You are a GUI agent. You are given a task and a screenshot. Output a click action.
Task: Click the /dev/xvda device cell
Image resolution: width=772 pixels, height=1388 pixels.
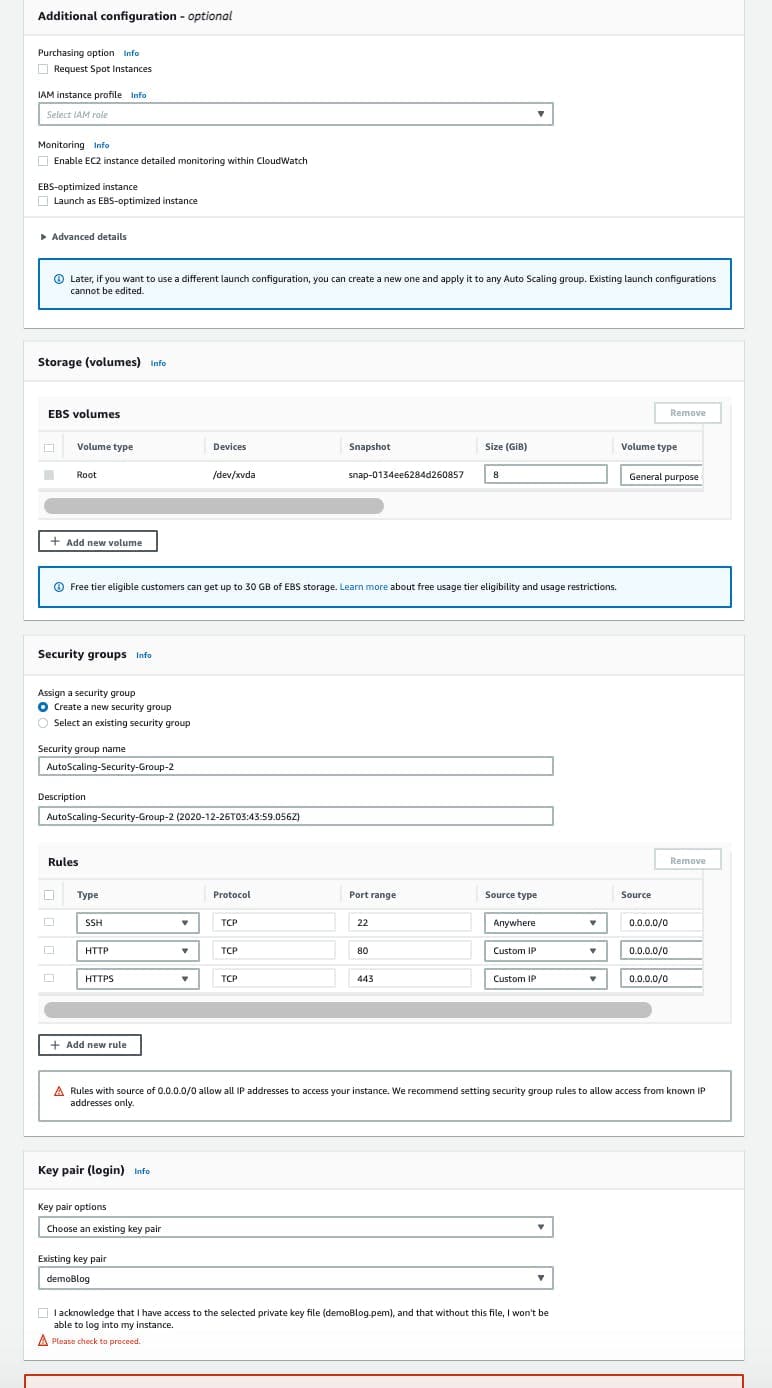point(234,475)
